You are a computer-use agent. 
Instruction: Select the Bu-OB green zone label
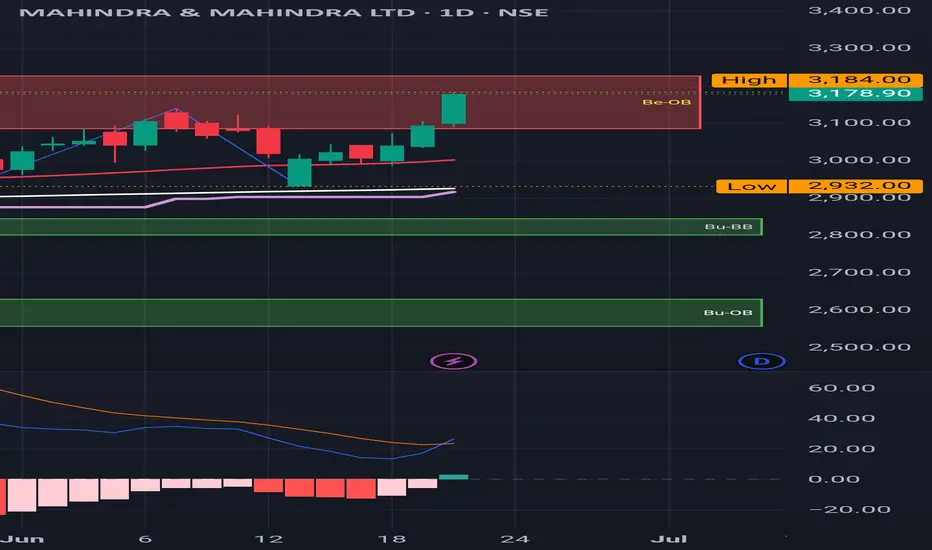coord(728,313)
